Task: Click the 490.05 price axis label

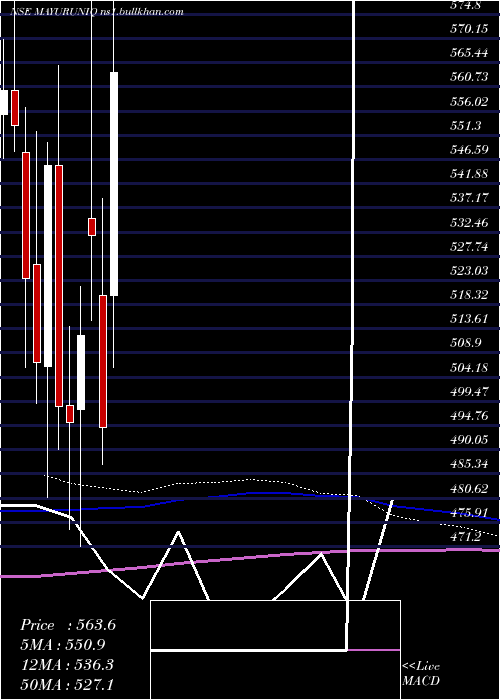Action: (x=469, y=440)
